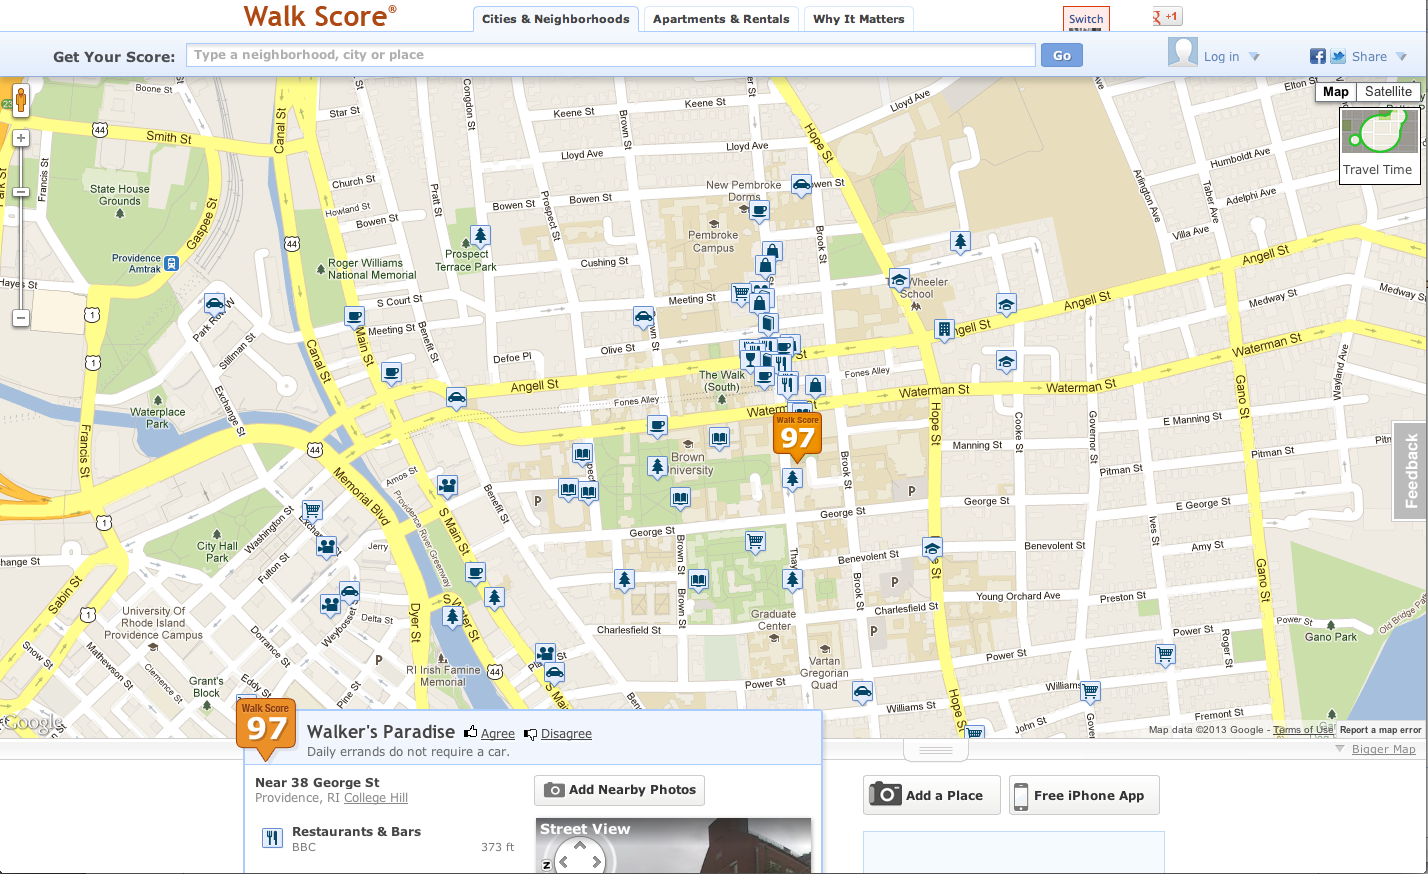Open the Cities & Neighborhoods tab
The height and width of the screenshot is (874, 1428).
(x=555, y=19)
